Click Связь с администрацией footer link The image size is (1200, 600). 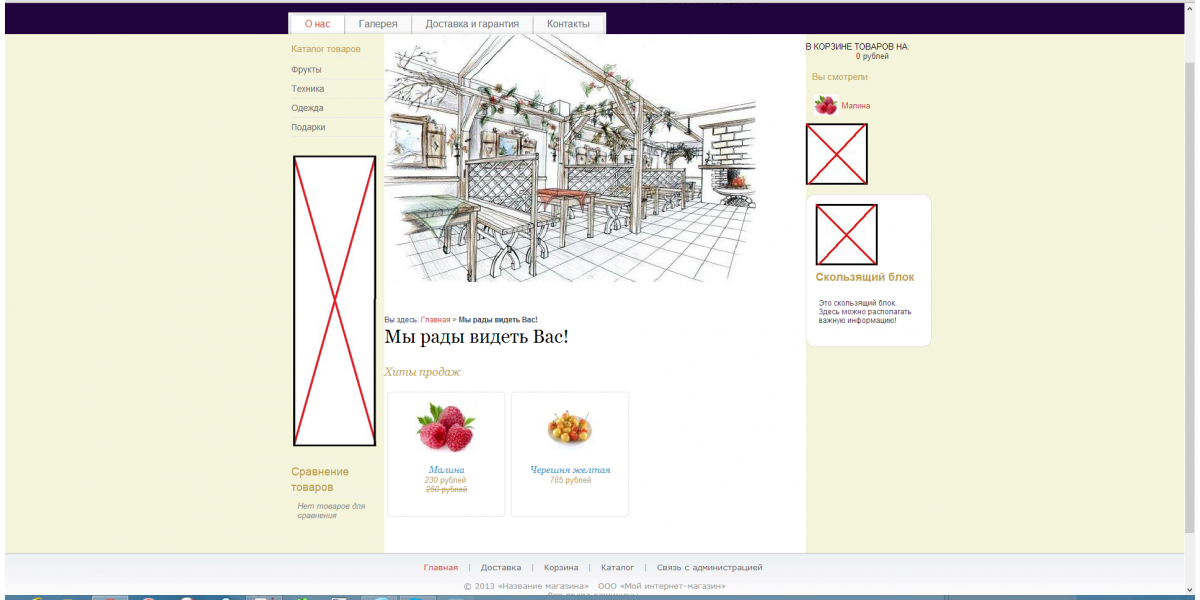(709, 568)
